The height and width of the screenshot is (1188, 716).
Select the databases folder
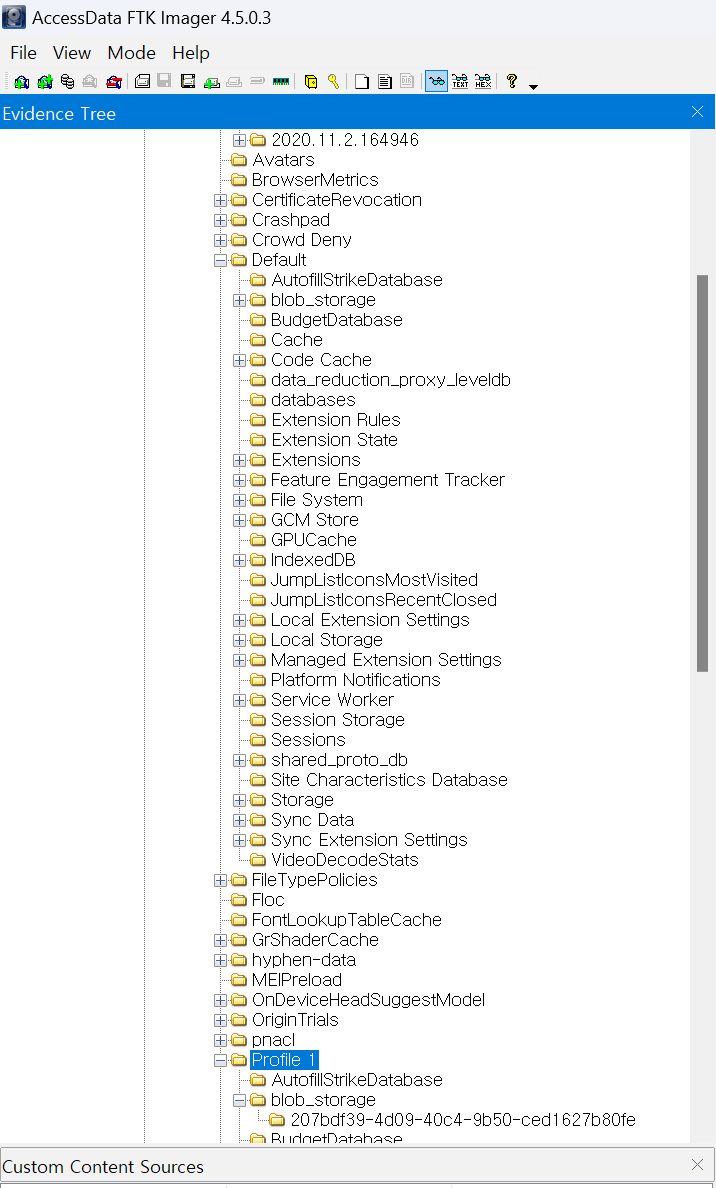pyautogui.click(x=313, y=399)
